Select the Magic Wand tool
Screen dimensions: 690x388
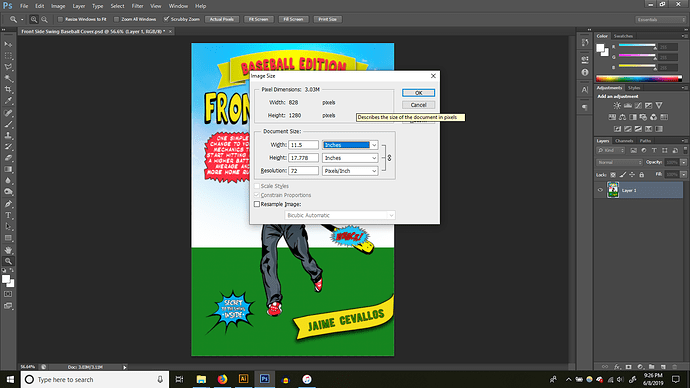pos(8,78)
